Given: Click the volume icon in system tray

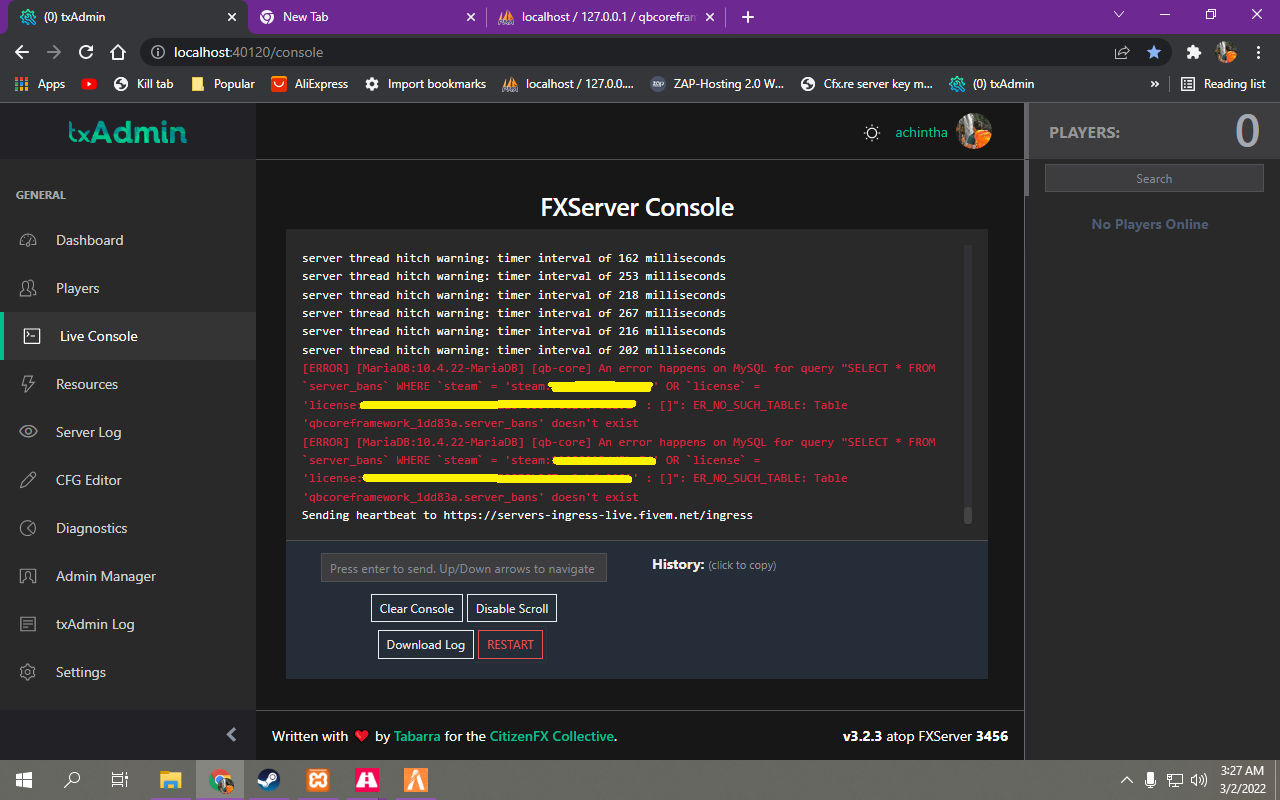Looking at the screenshot, I should pyautogui.click(x=1199, y=779).
